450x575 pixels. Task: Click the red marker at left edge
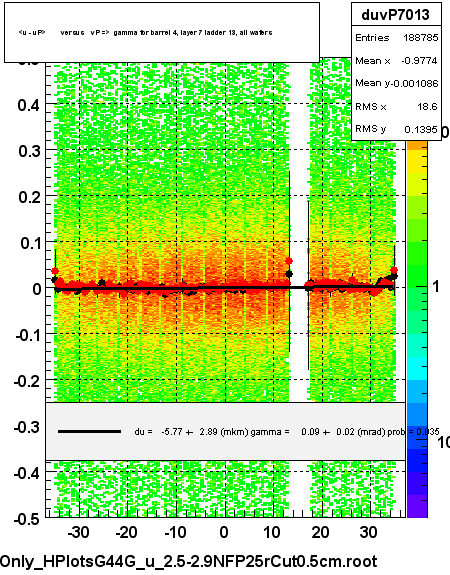[55, 271]
